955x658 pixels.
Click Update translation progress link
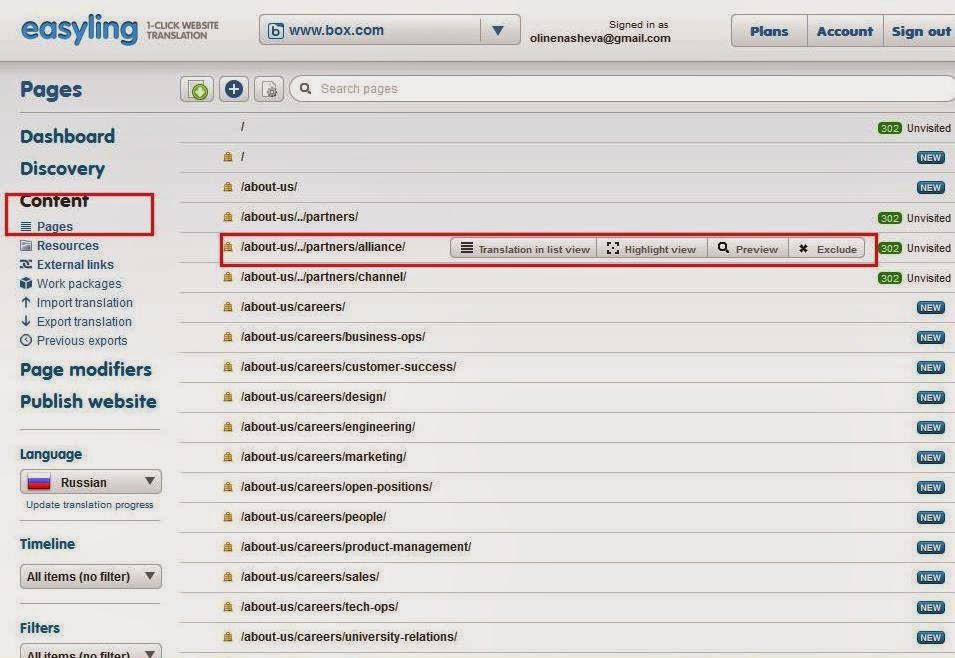90,504
